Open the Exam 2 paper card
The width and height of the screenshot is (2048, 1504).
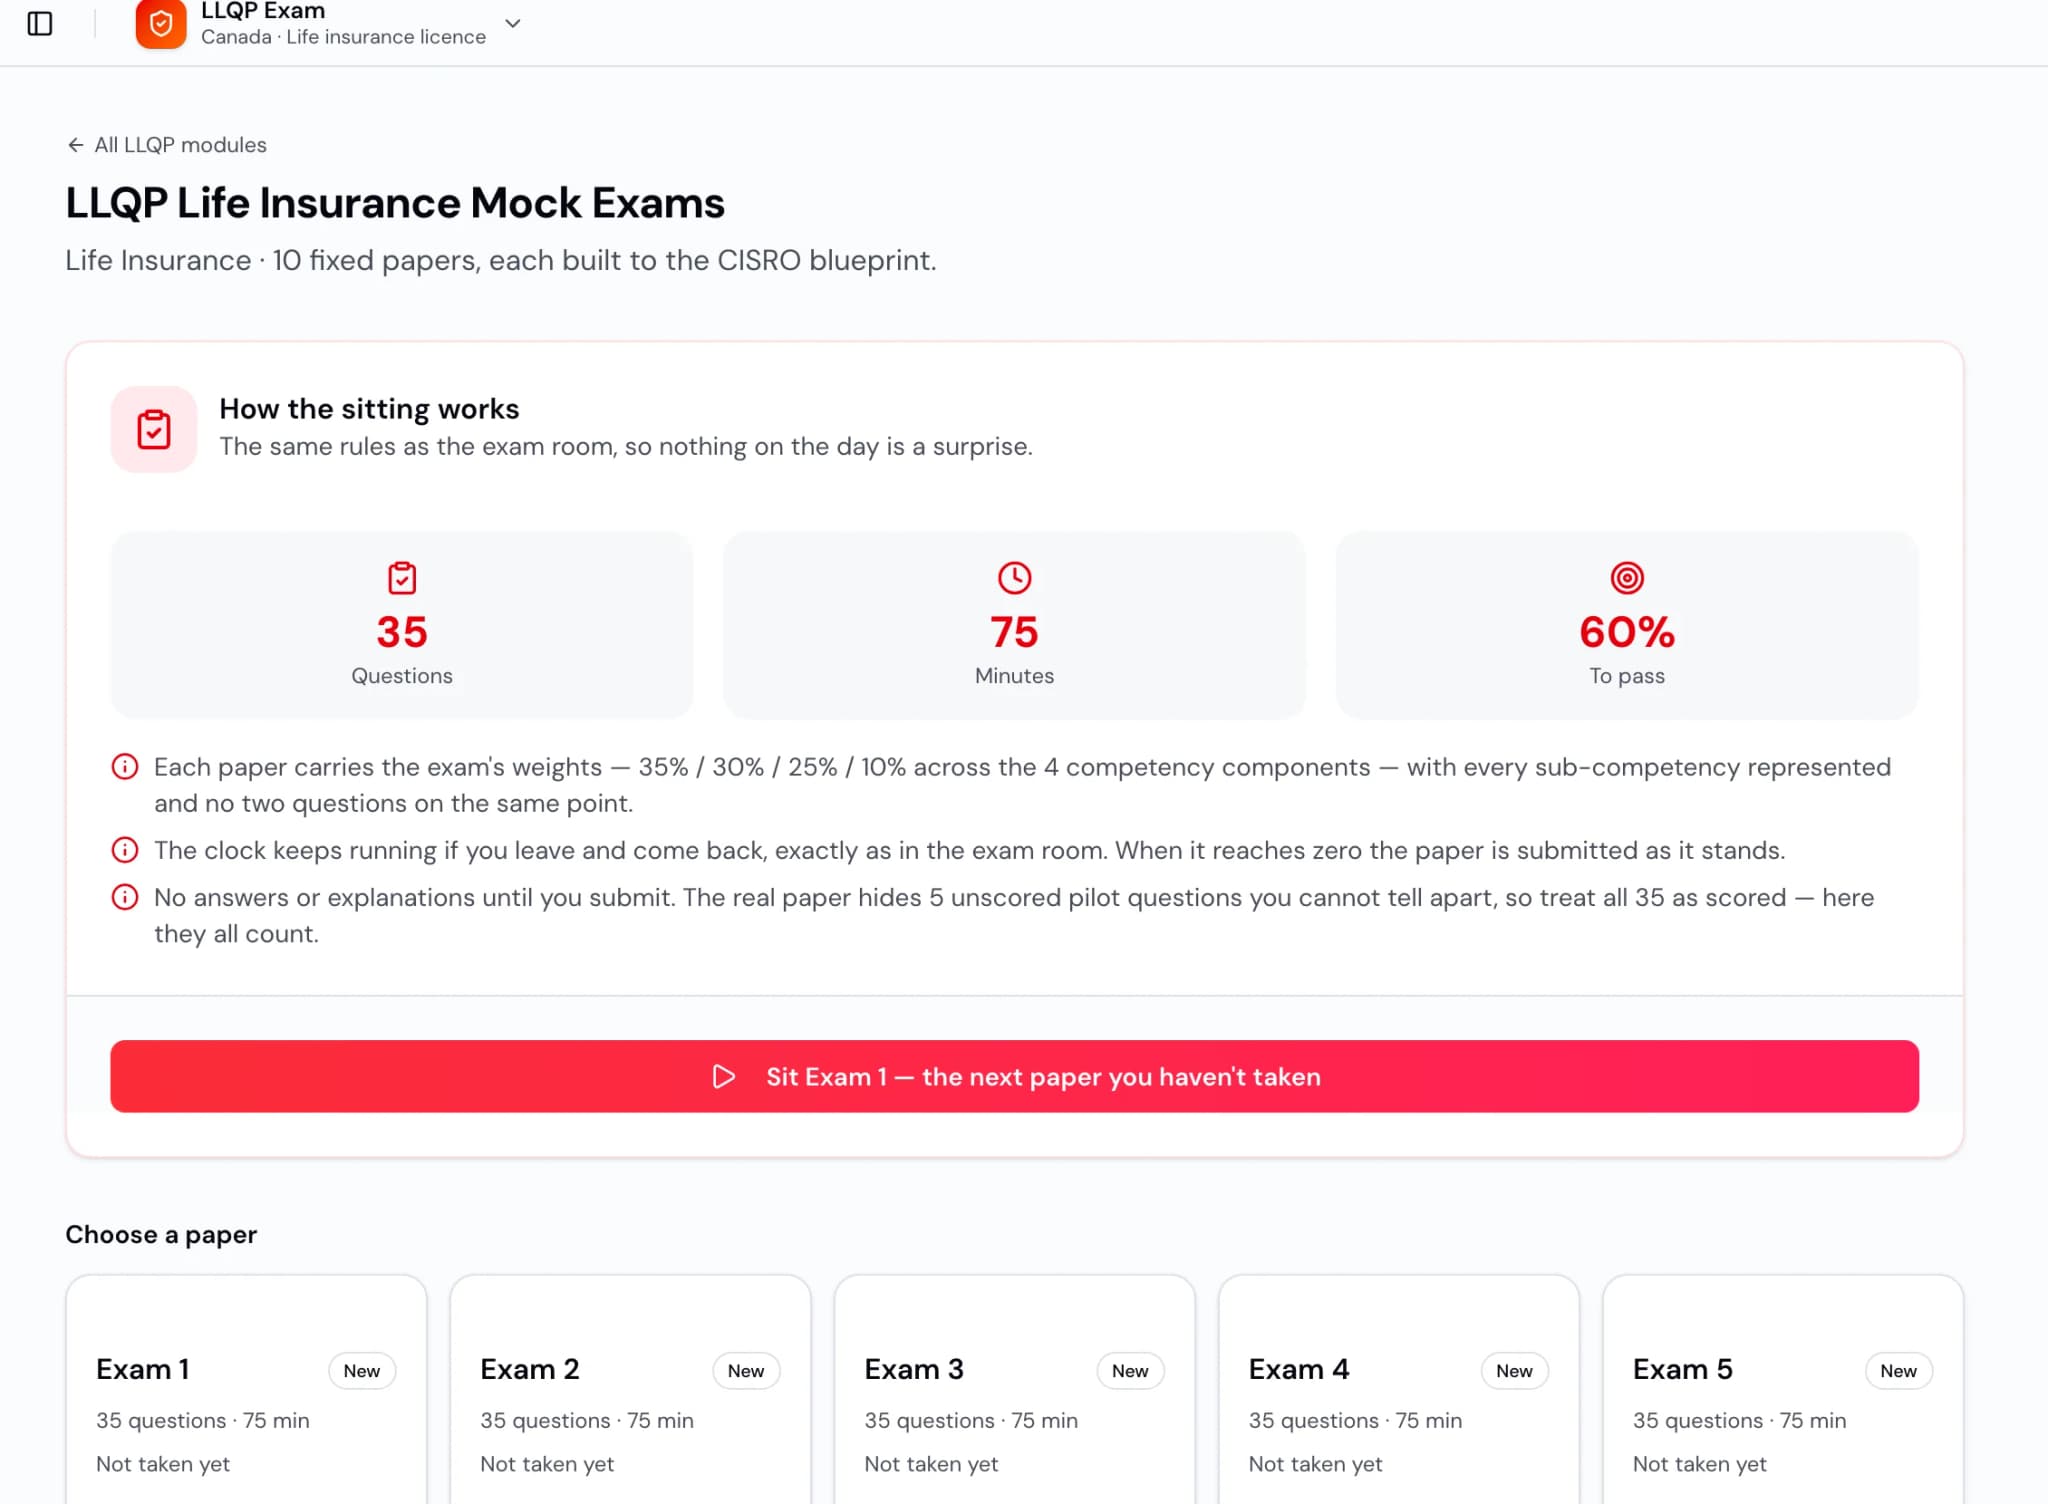coord(630,1389)
